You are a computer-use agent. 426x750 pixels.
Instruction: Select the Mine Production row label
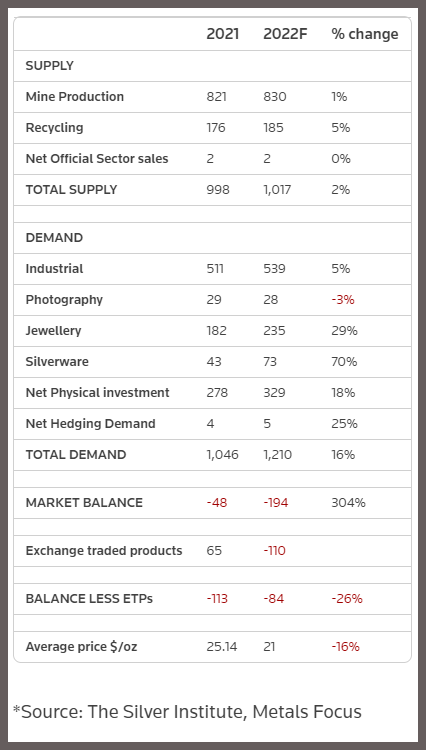click(75, 97)
